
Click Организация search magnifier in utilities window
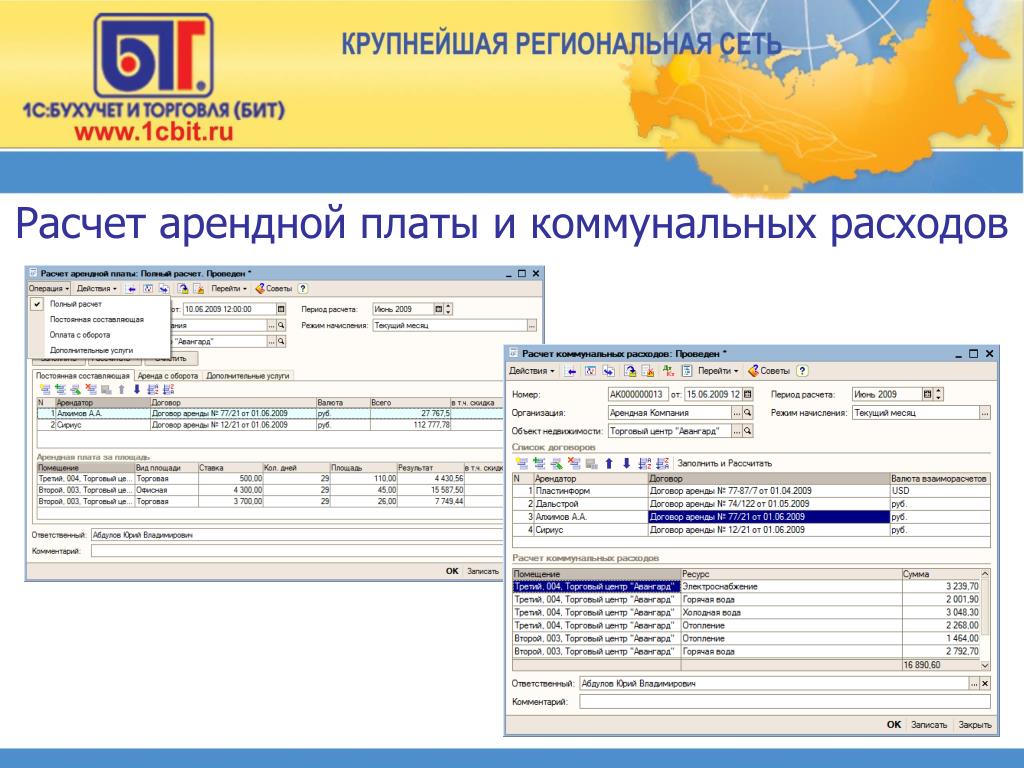748,413
